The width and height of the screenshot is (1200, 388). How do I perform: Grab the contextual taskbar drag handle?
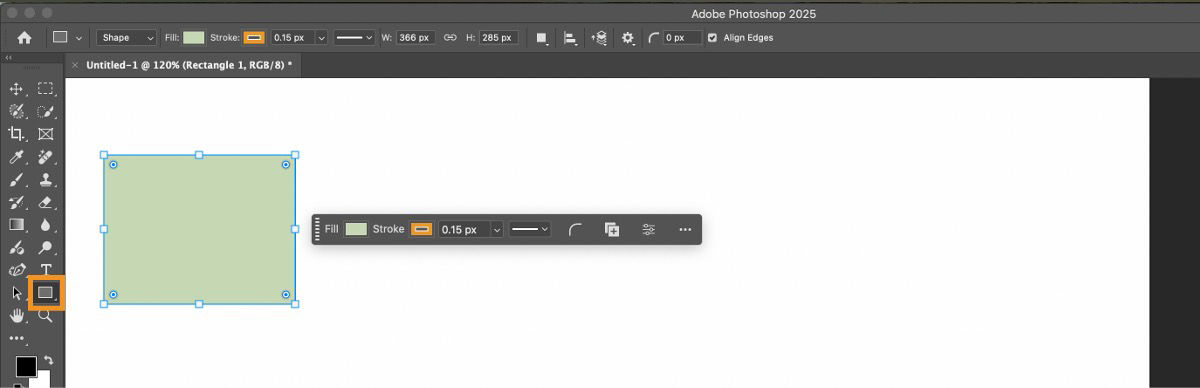coord(318,229)
